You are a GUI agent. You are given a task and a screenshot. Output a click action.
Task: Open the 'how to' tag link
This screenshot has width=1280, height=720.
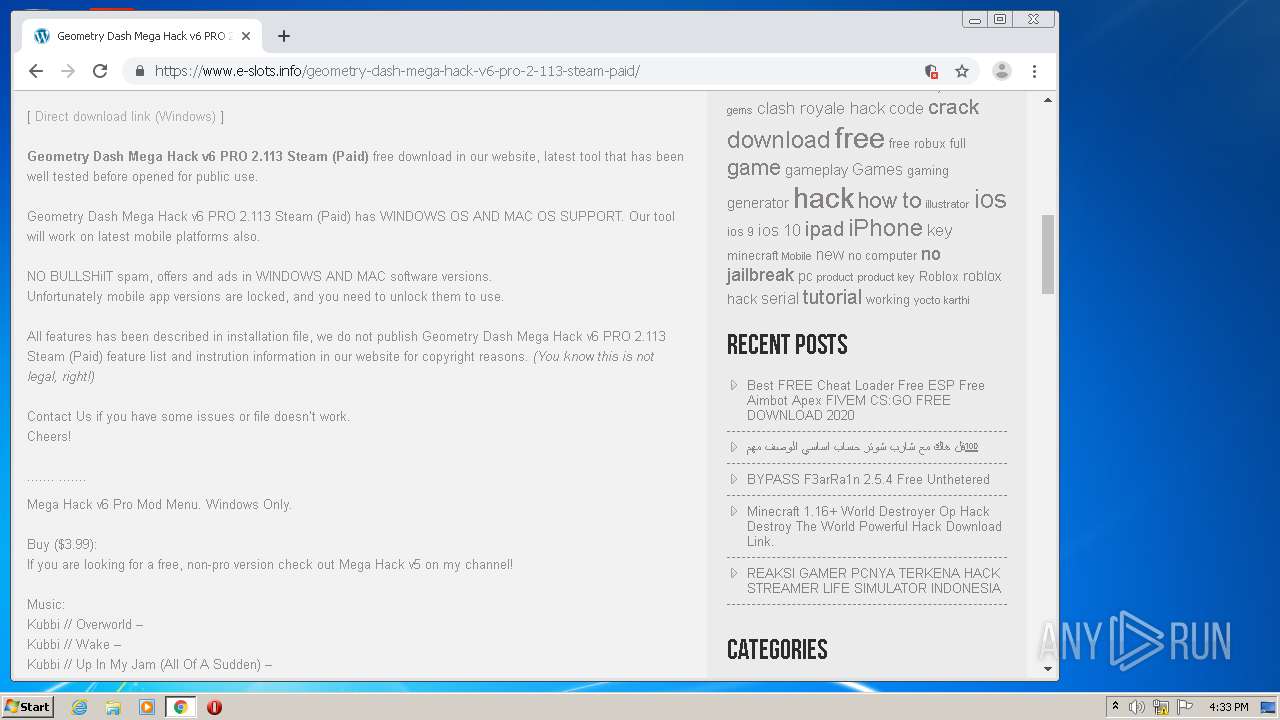[x=889, y=200]
